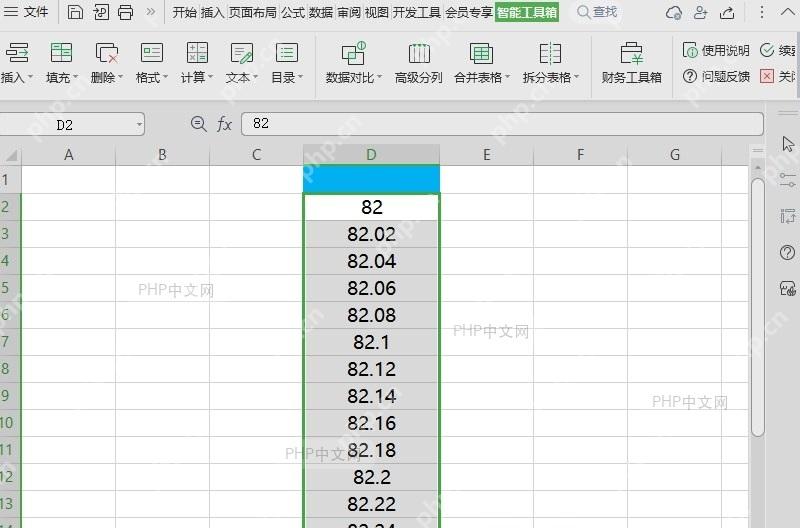Click the print icon
The width and height of the screenshot is (800, 528).
click(x=126, y=12)
